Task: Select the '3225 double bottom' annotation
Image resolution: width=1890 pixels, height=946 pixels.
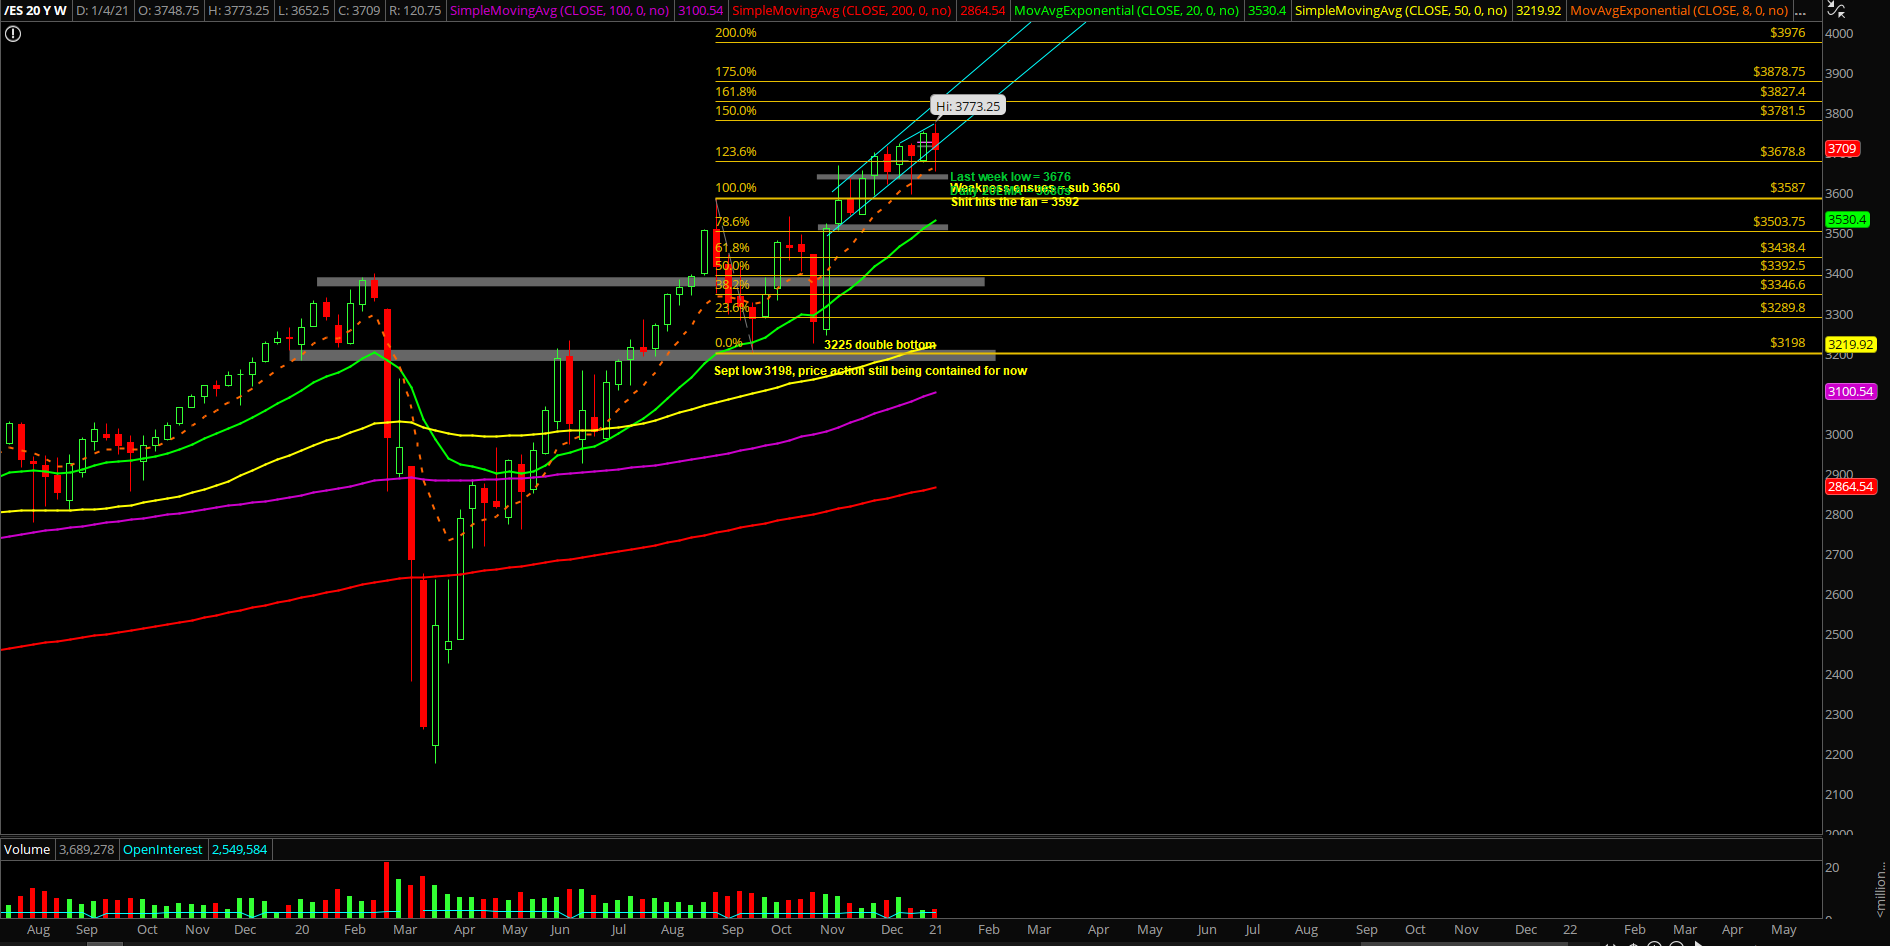Action: tap(880, 345)
